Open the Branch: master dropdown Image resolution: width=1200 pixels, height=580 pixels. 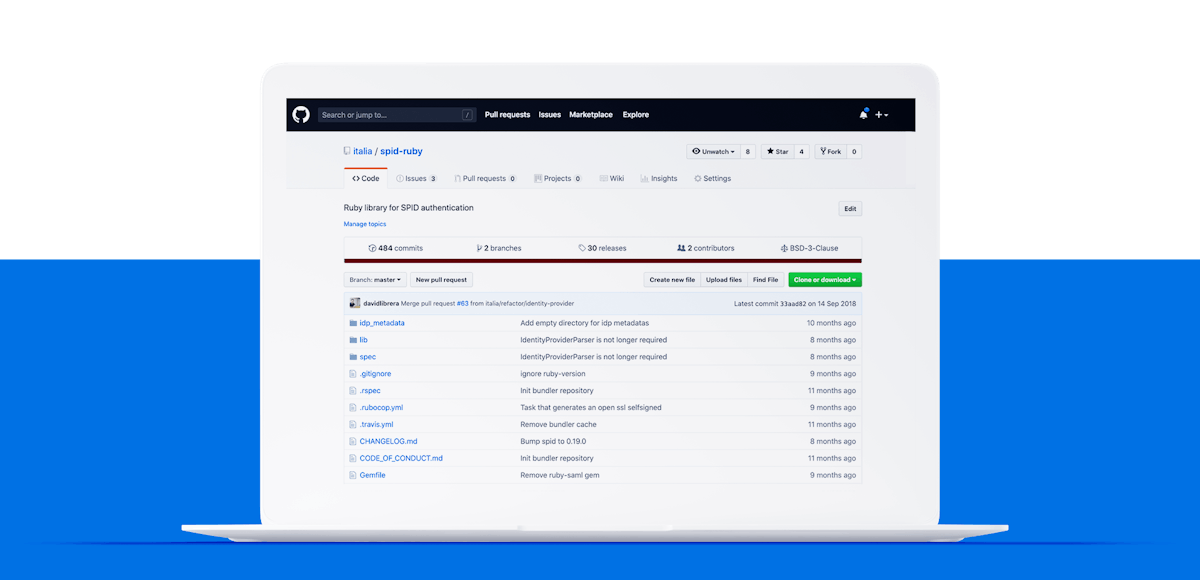tap(375, 280)
